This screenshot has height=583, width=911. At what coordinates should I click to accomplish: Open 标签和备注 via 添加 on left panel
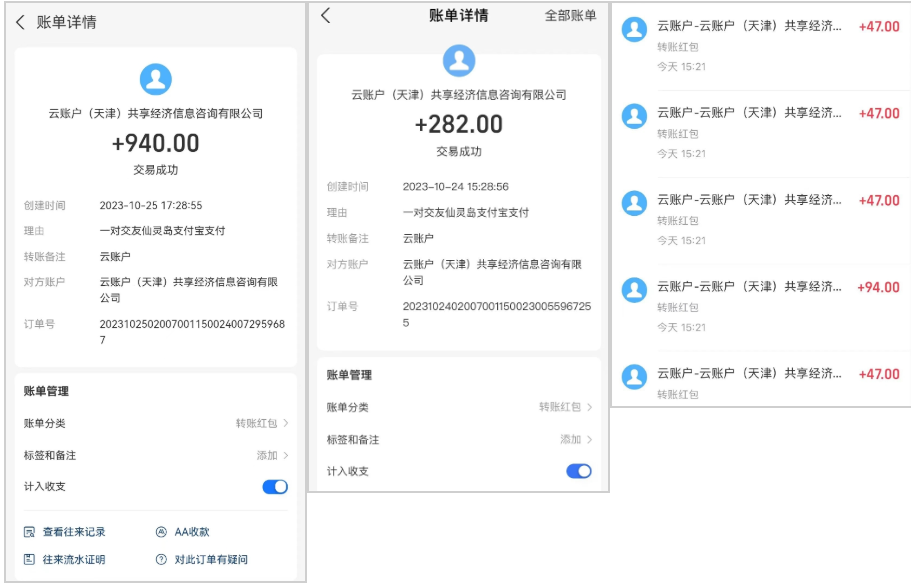point(269,453)
